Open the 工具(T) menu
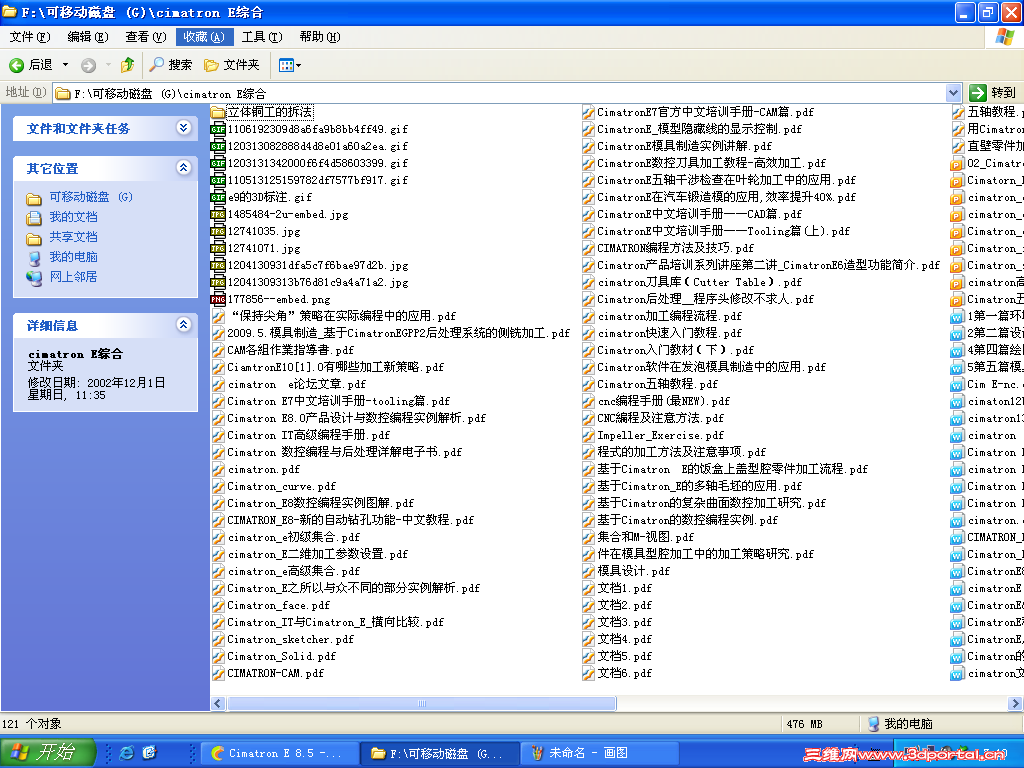The height and width of the screenshot is (768, 1024). [262, 37]
